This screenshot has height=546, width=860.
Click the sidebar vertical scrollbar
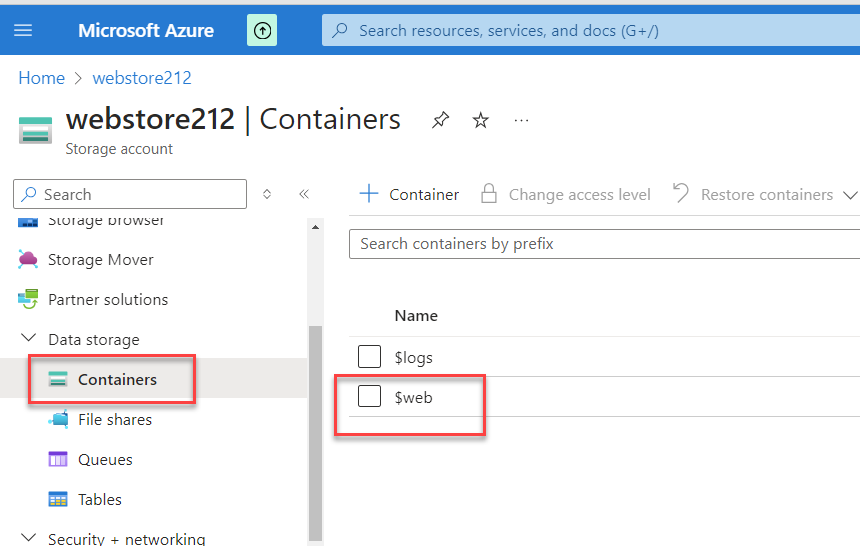pos(316,430)
